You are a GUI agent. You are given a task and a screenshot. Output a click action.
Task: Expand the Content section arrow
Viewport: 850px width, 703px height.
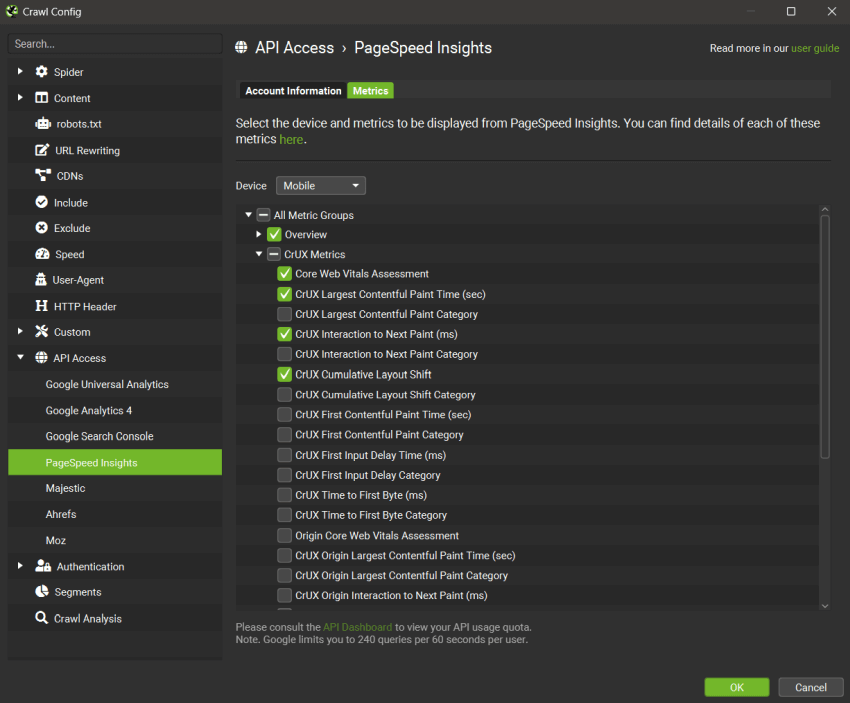tap(20, 98)
